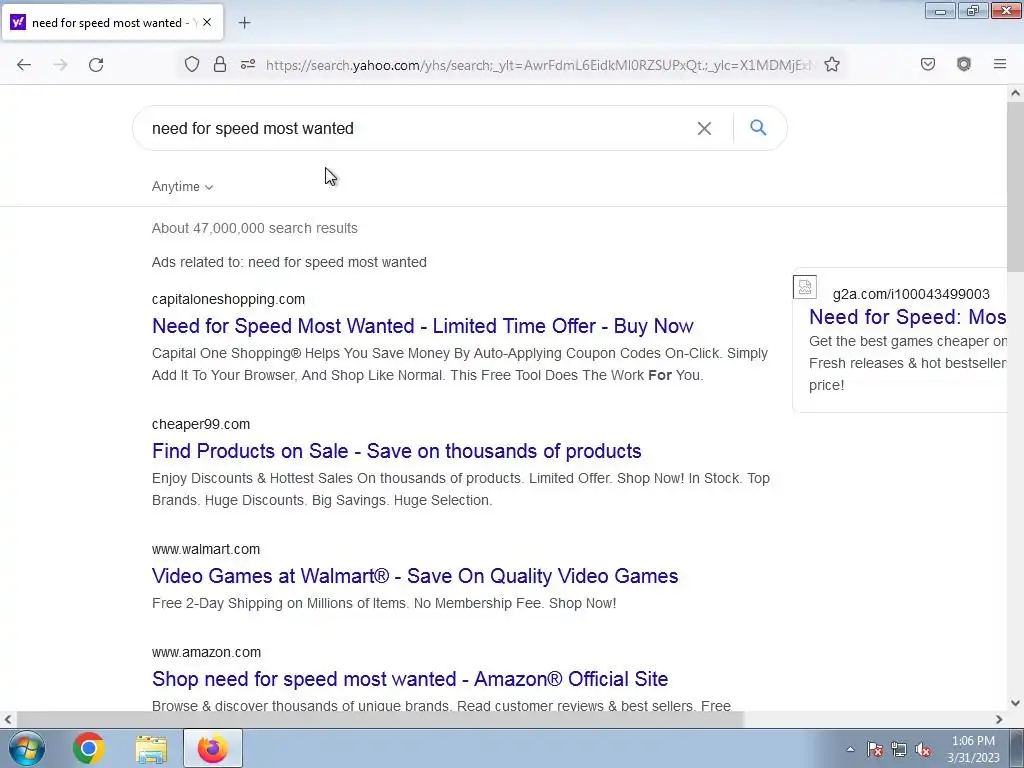
Task: Open a new browser tab
Action: click(x=244, y=23)
